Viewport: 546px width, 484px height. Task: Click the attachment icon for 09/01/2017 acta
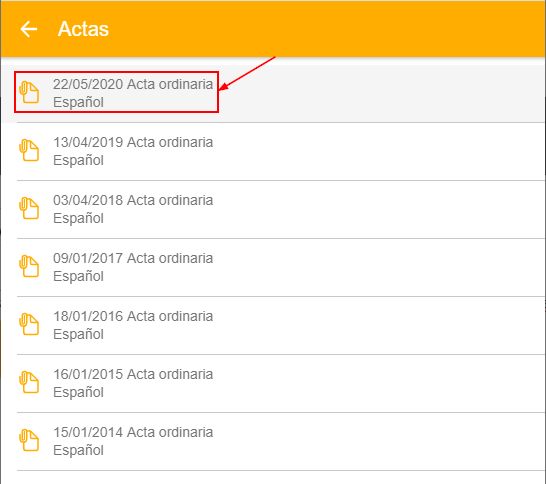(29, 266)
